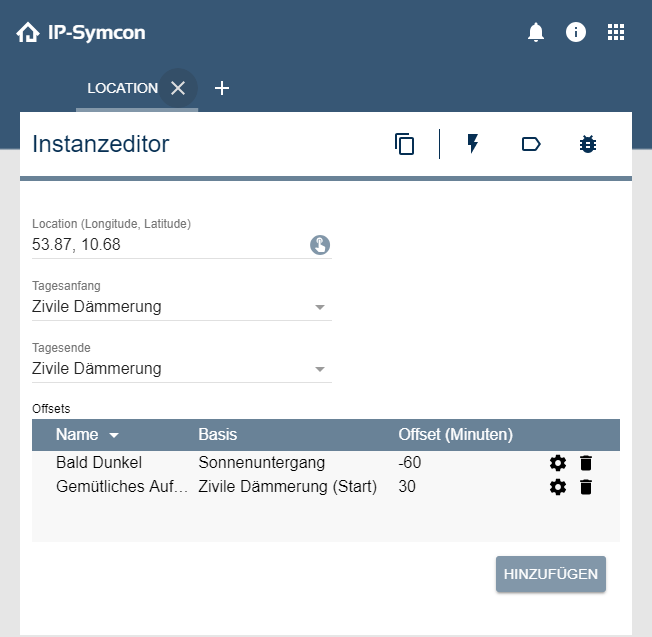Click the location picker icon

[x=320, y=245]
